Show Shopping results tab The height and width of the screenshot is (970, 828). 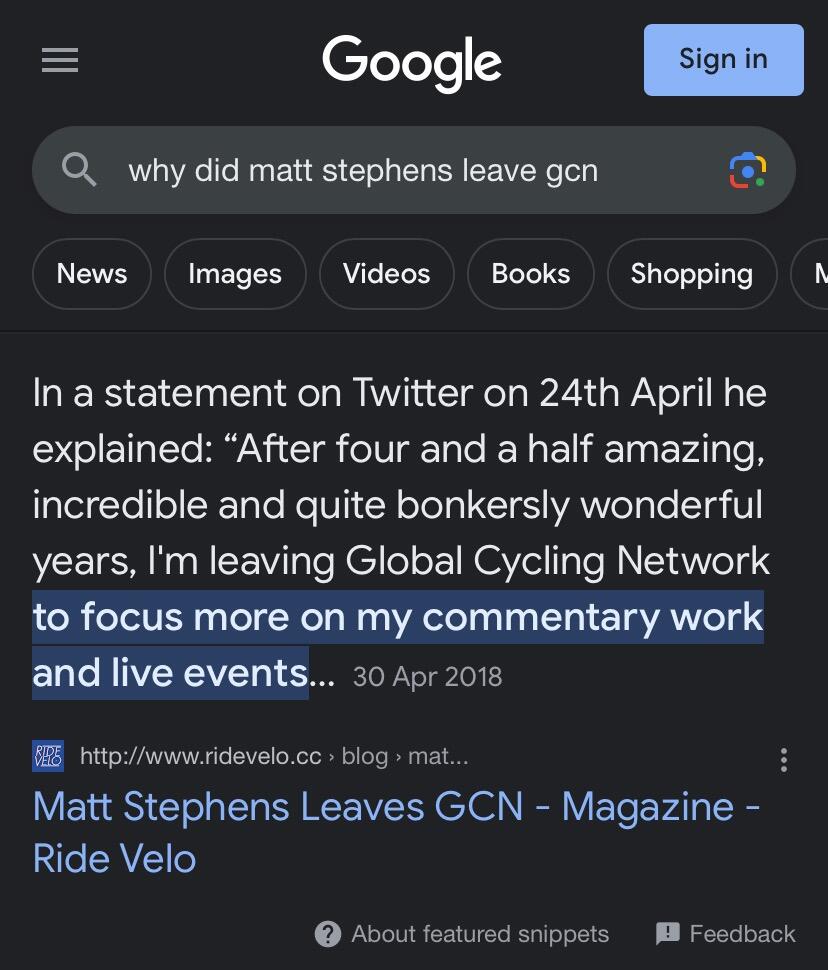point(691,274)
